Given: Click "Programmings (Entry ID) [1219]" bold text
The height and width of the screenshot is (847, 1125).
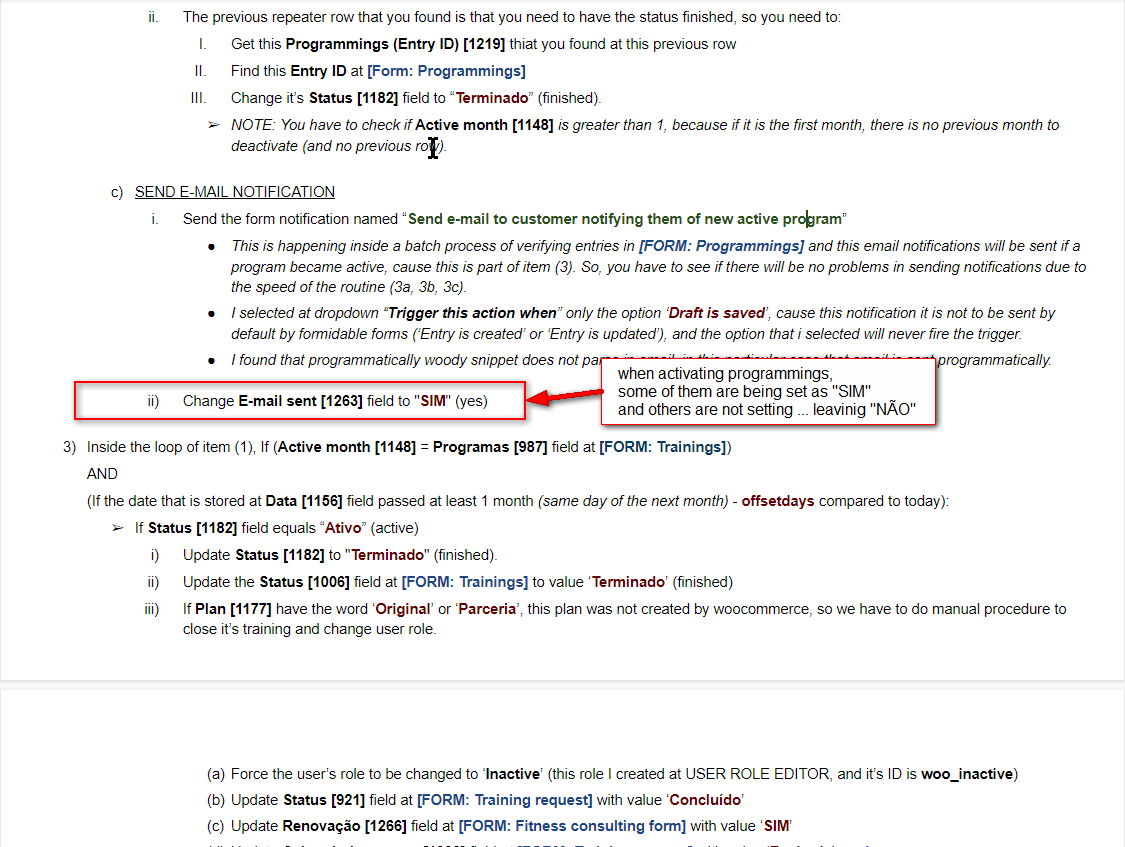Looking at the screenshot, I should pyautogui.click(x=395, y=44).
